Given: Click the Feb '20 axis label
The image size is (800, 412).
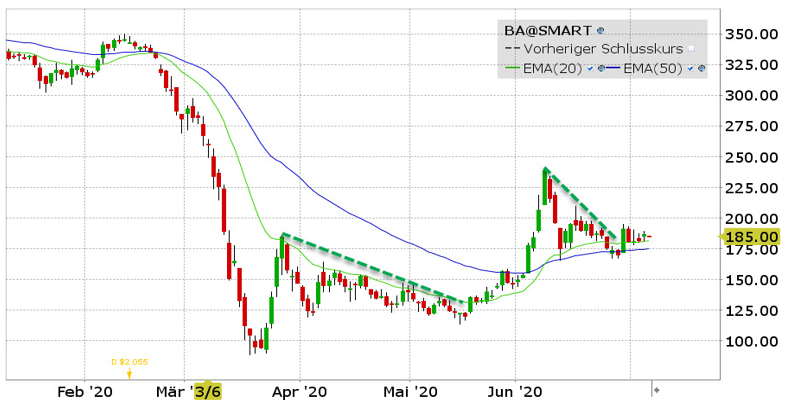Looking at the screenshot, I should (x=85, y=392).
